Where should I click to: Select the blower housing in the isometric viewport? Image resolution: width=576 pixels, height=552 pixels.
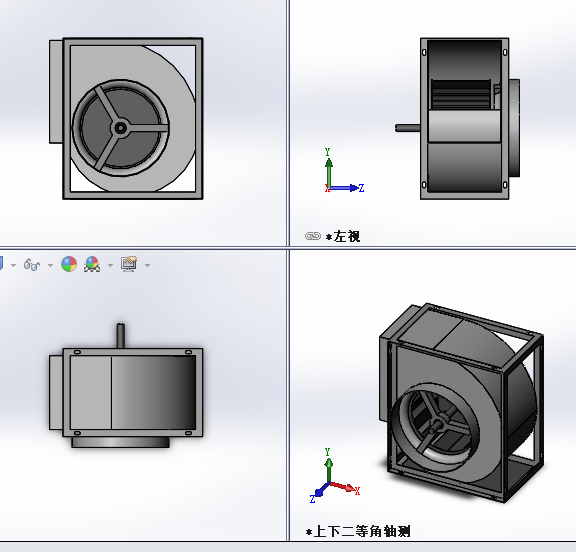click(x=461, y=403)
